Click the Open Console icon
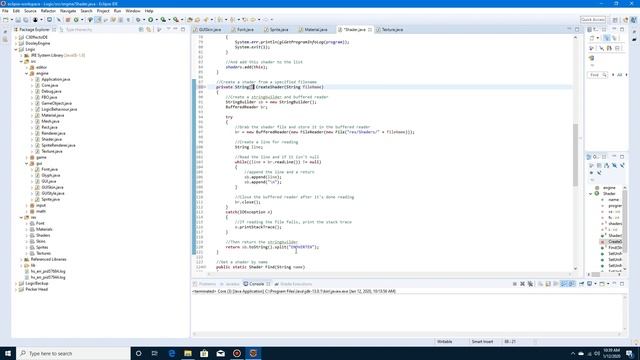The height and width of the screenshot is (360, 640). click(602, 284)
